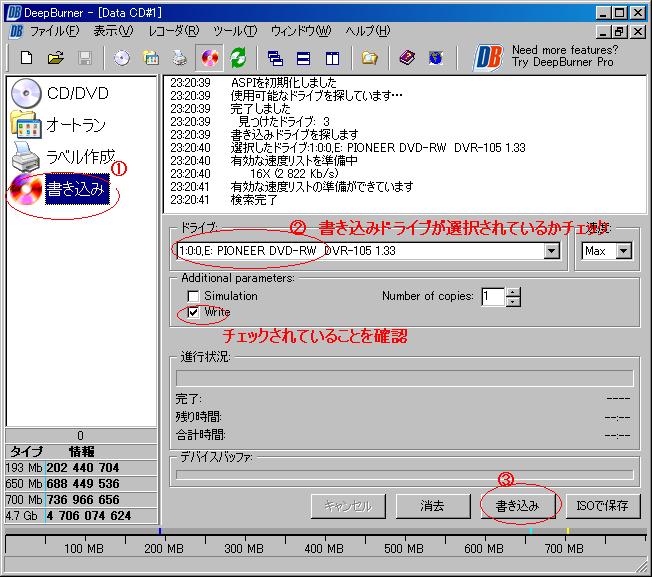Image resolution: width=652 pixels, height=577 pixels.
Task: Click the cascade windows toolbar icon
Action: (276, 58)
